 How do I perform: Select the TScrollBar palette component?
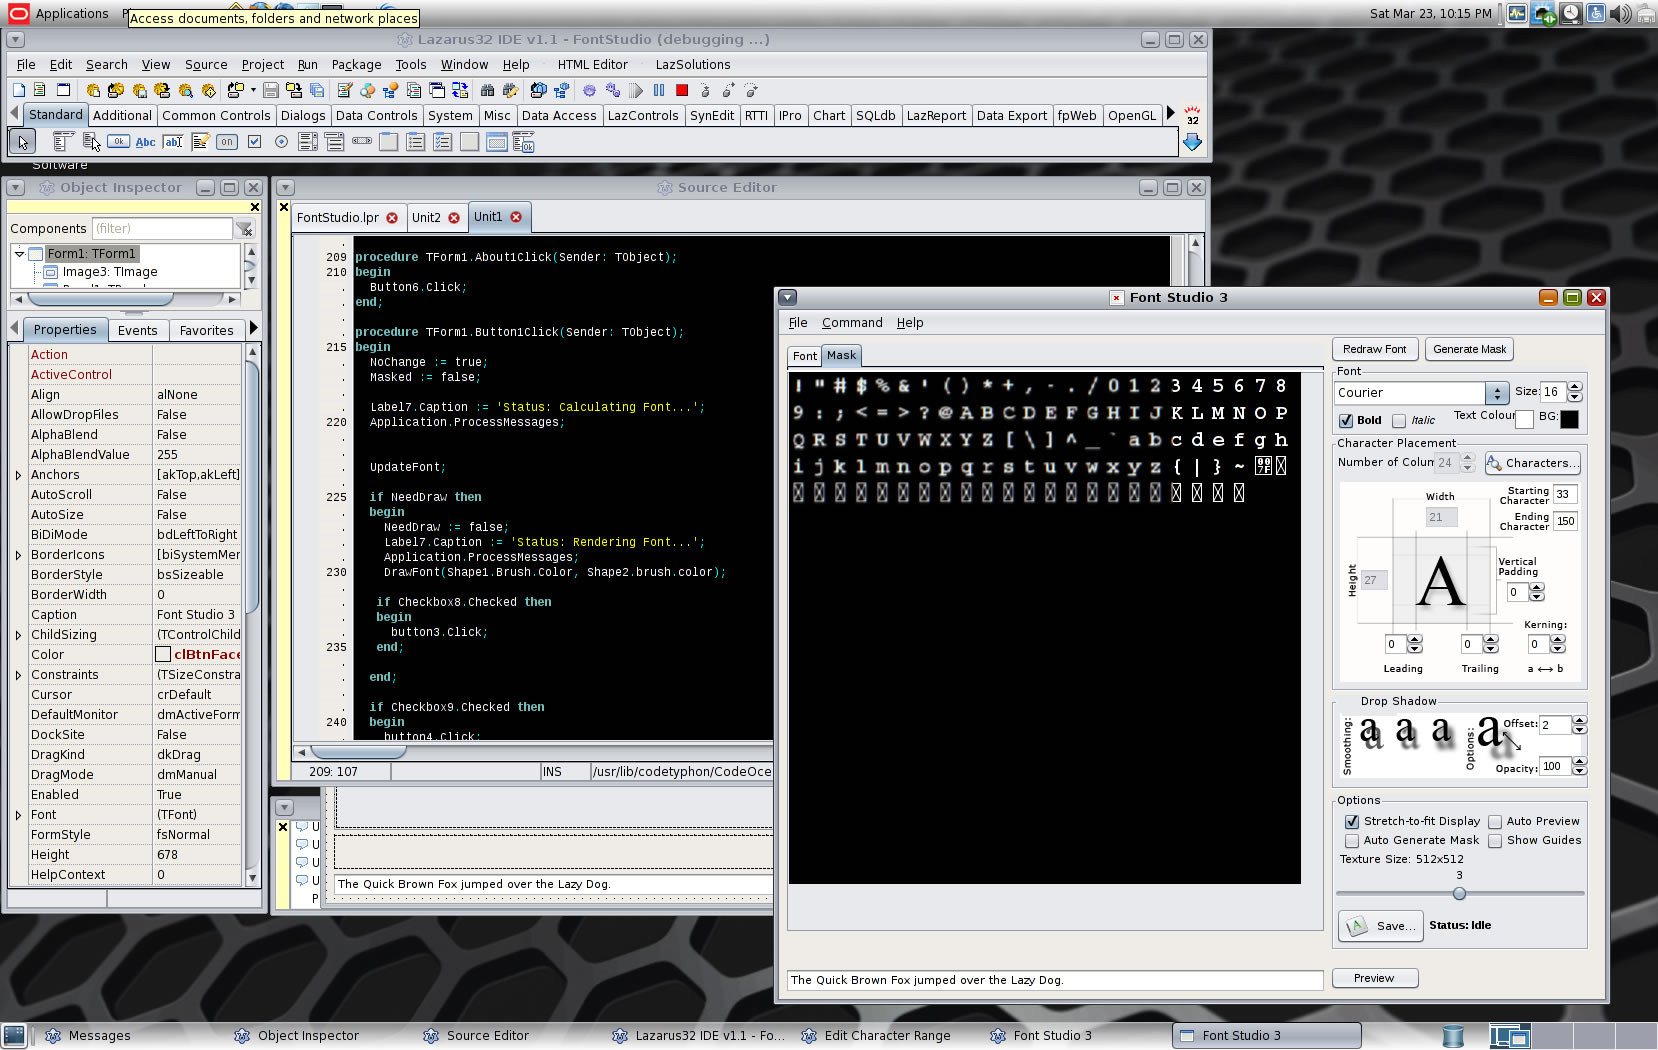362,142
